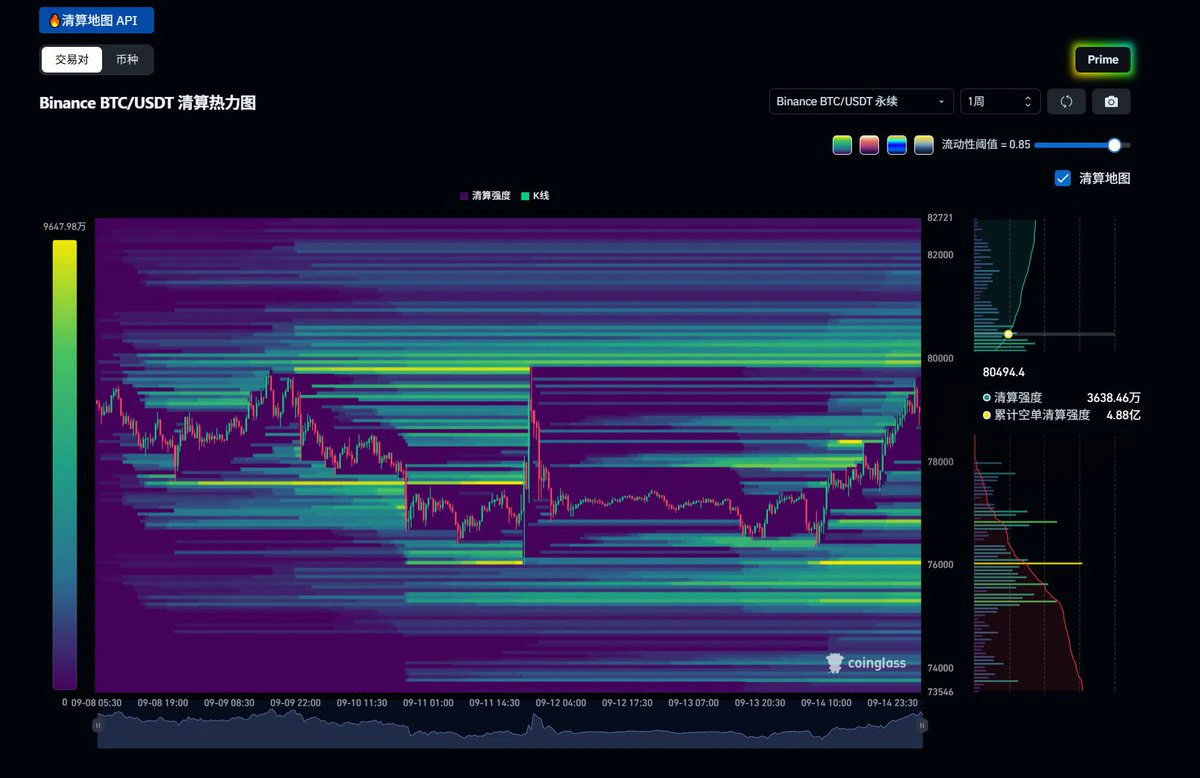Click the 9647.98万 maximum intensity label

pyautogui.click(x=64, y=227)
